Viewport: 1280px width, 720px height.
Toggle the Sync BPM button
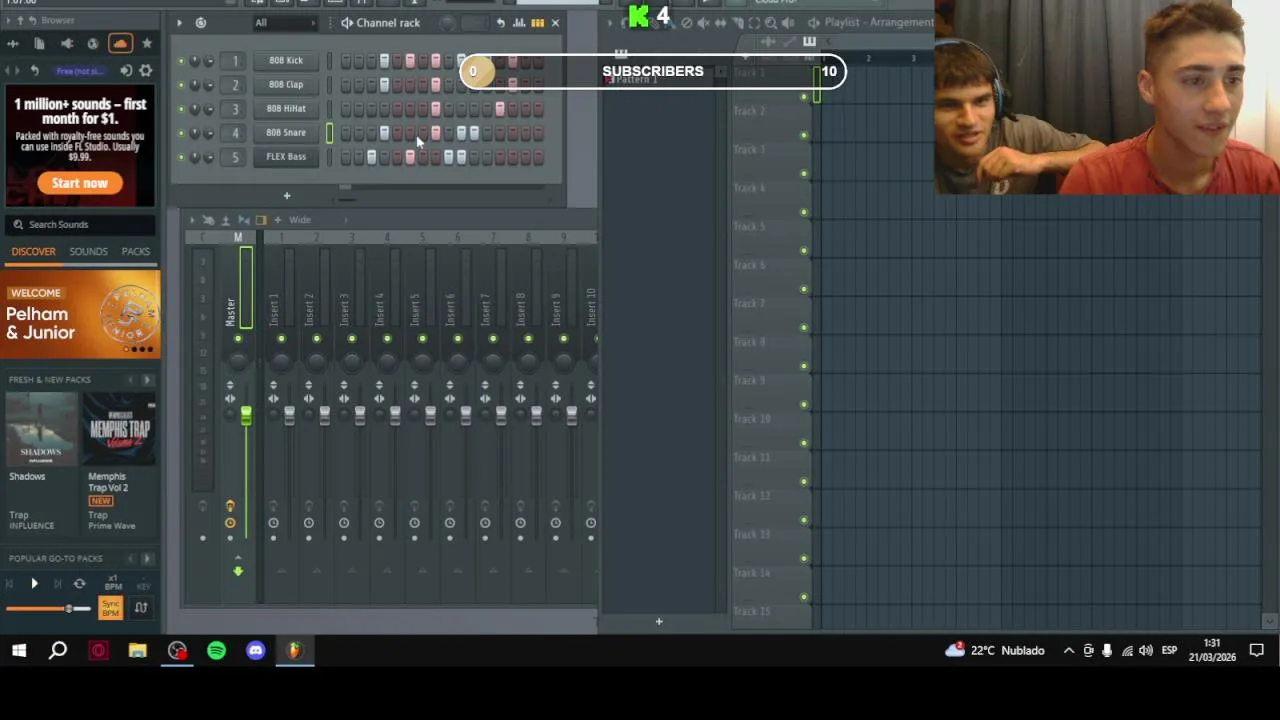click(110, 607)
